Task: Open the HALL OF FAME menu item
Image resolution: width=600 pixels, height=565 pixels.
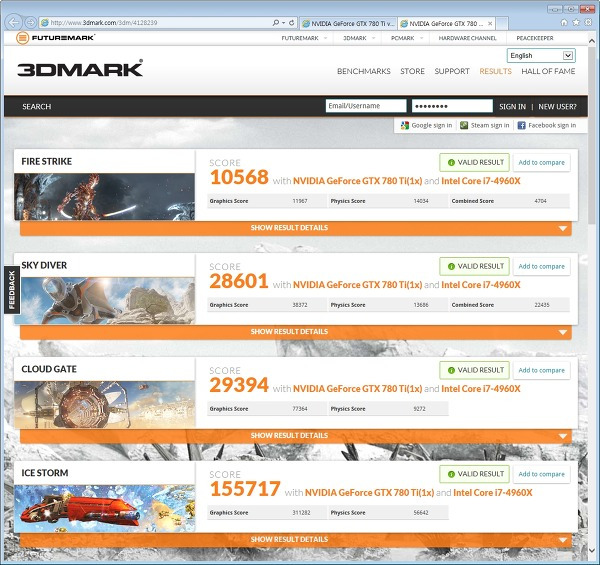Action: coord(548,71)
